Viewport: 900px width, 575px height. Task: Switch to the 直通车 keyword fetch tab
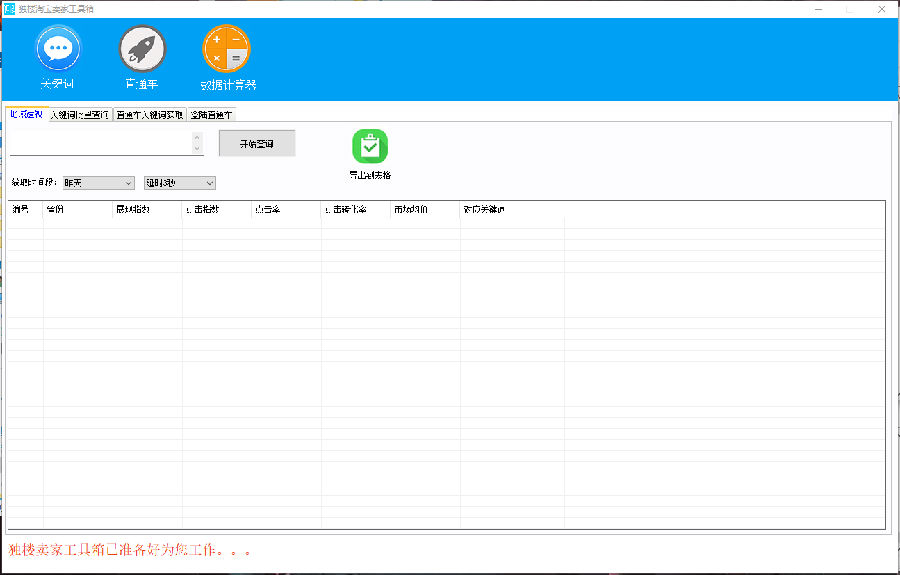click(150, 115)
